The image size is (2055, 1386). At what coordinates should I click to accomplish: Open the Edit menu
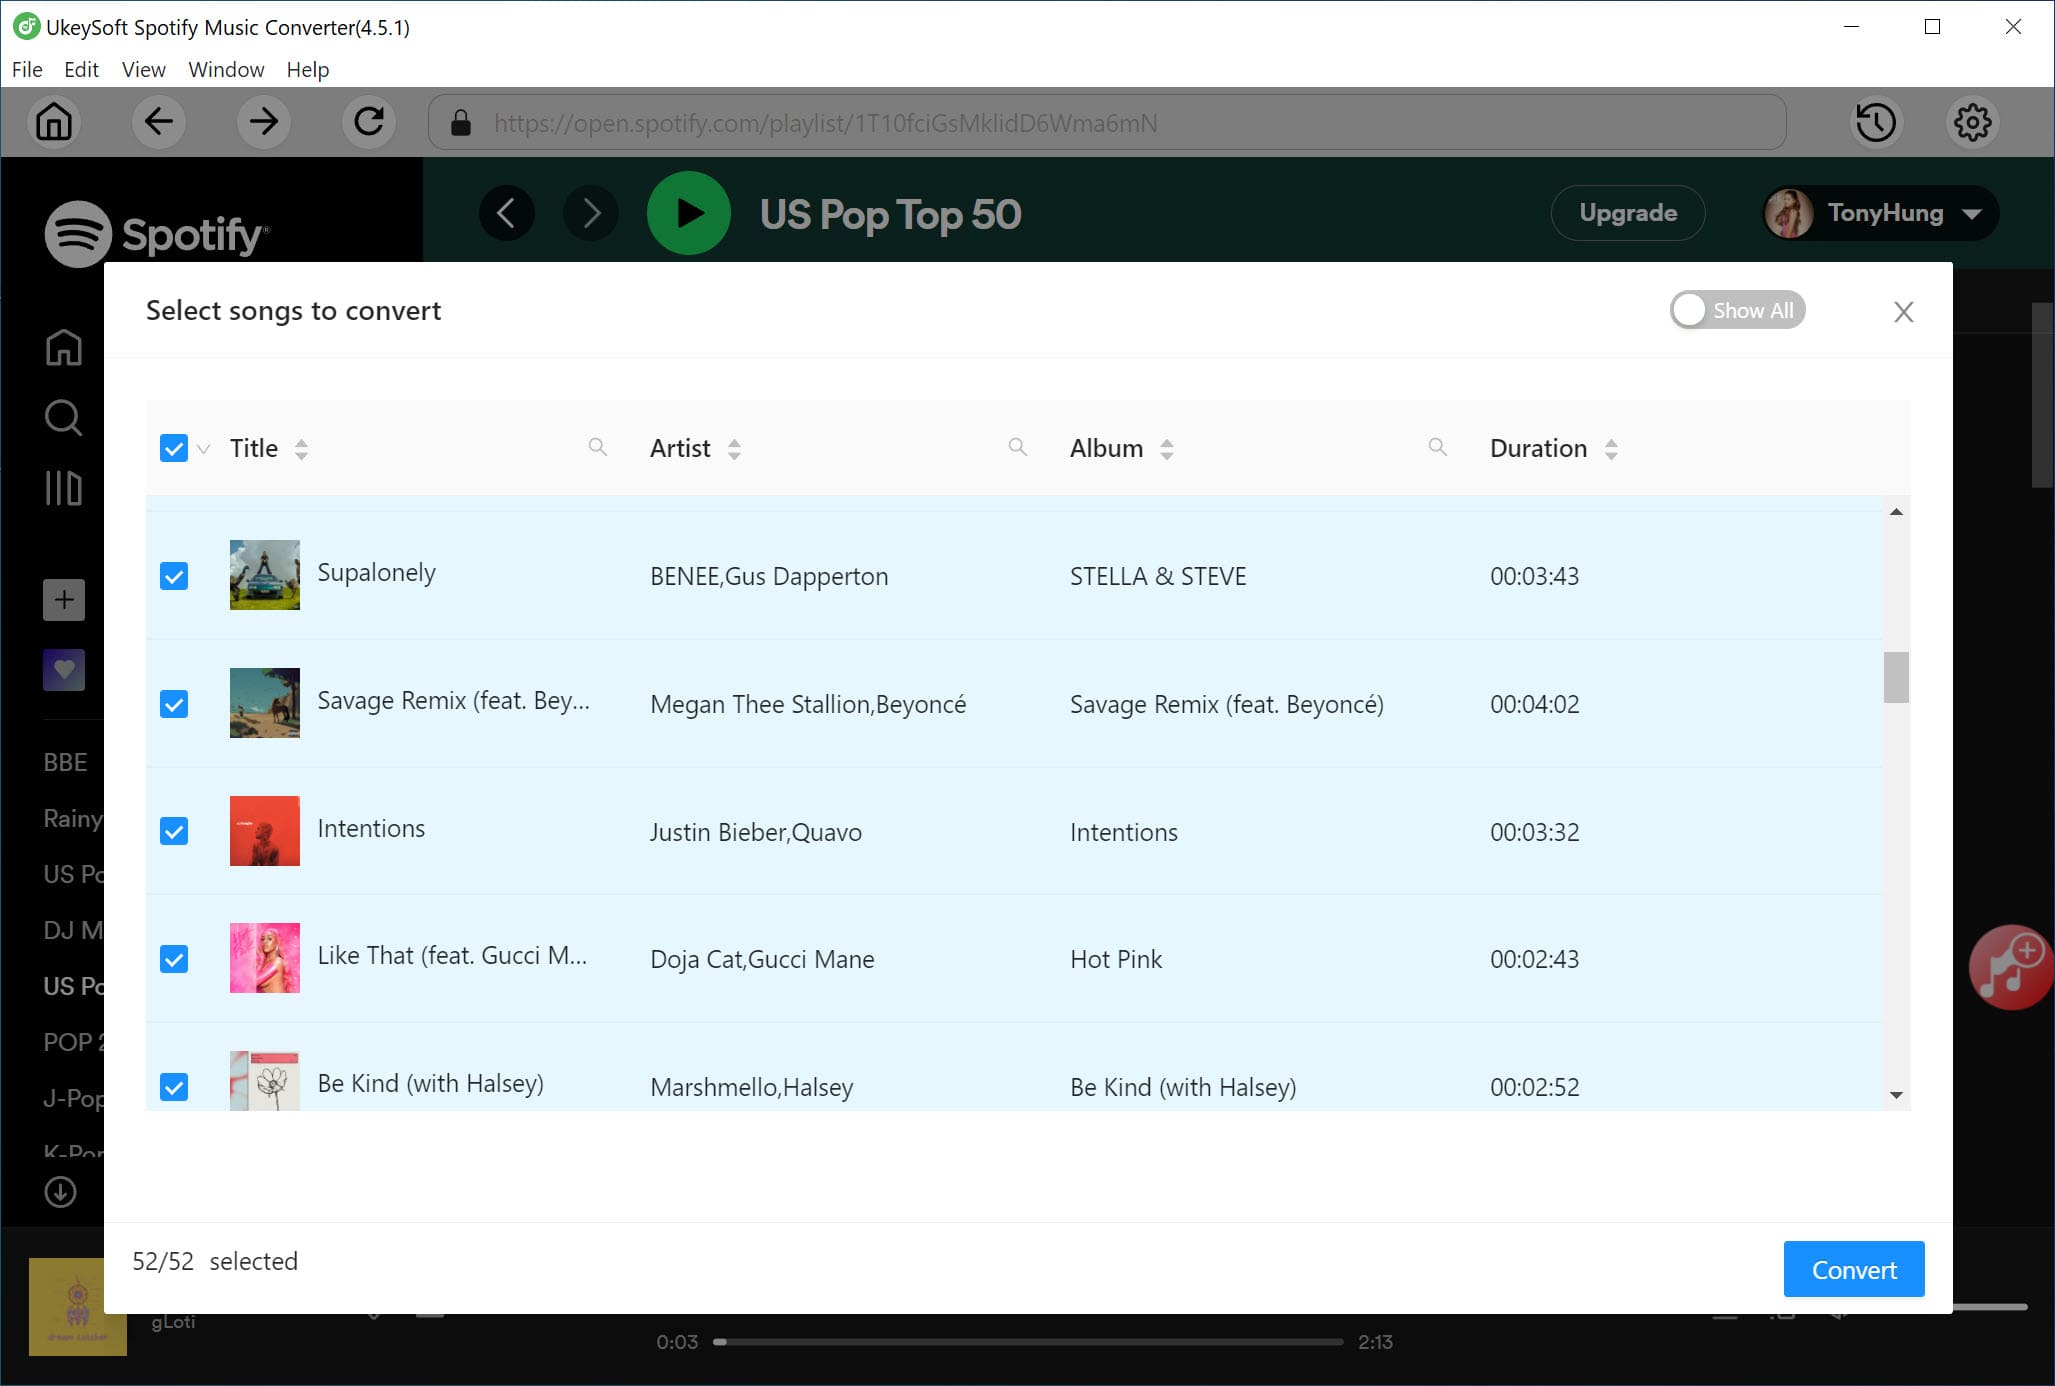(80, 70)
